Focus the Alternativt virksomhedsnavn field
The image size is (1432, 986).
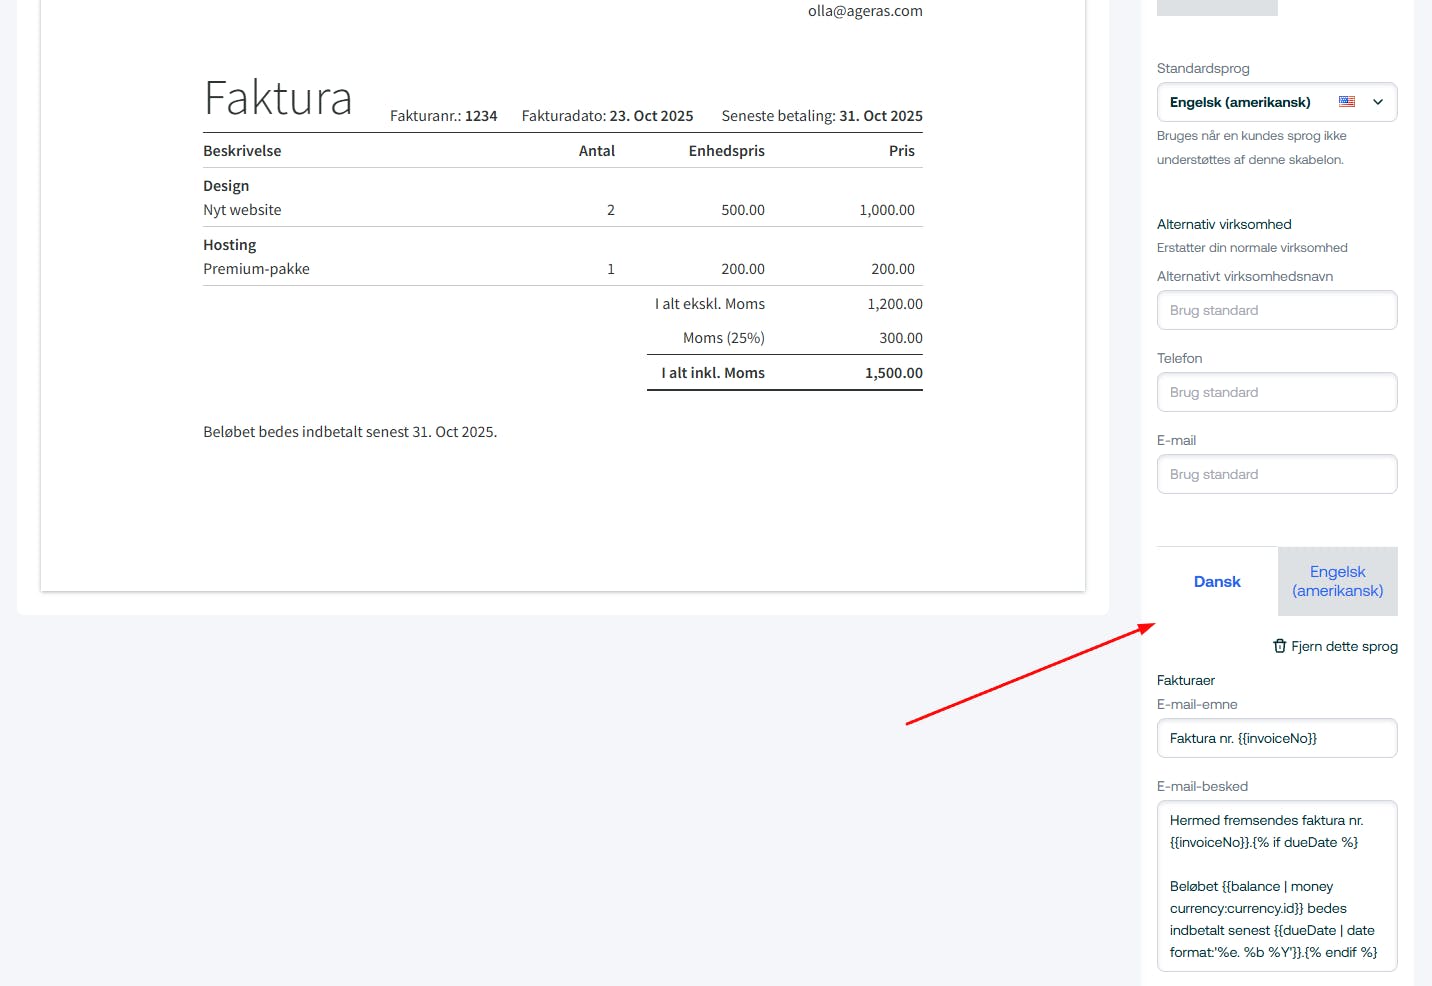1276,310
